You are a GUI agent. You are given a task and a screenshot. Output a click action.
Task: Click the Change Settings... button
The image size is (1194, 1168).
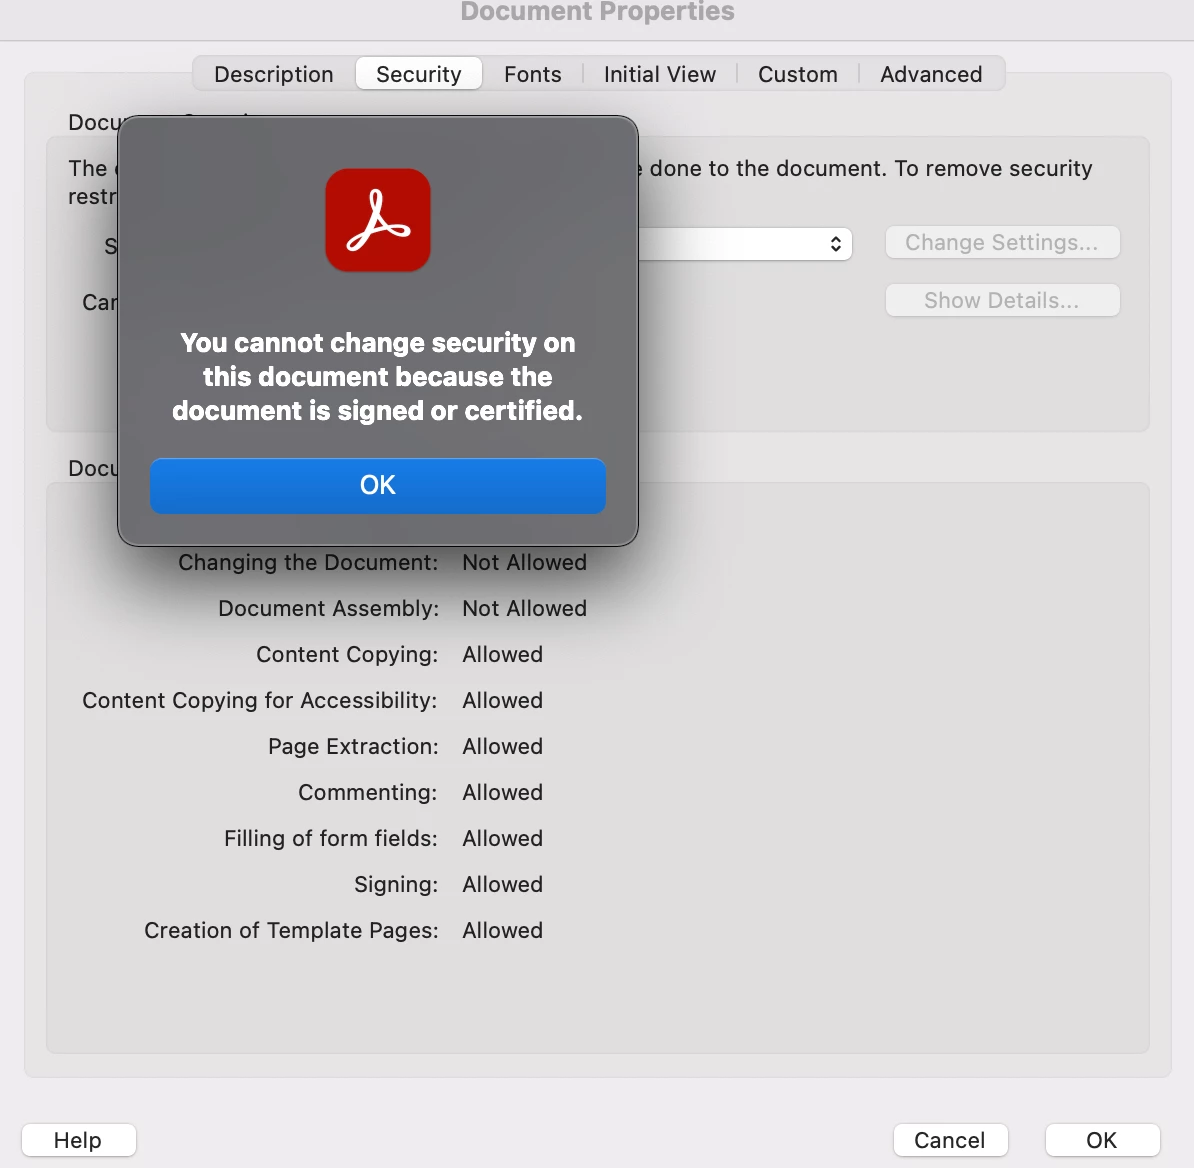pos(1002,242)
